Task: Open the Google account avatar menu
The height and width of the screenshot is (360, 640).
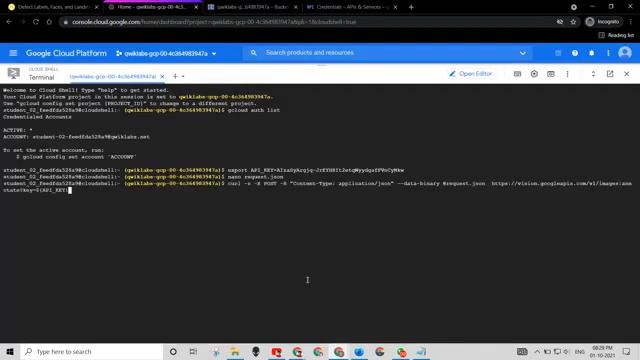Action: click(x=625, y=53)
